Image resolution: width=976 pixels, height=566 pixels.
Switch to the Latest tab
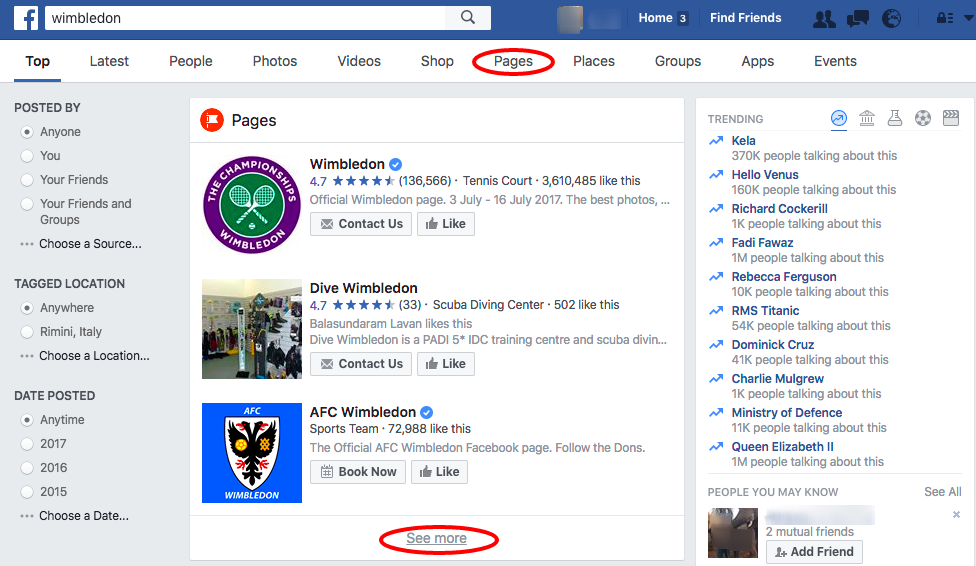point(109,61)
